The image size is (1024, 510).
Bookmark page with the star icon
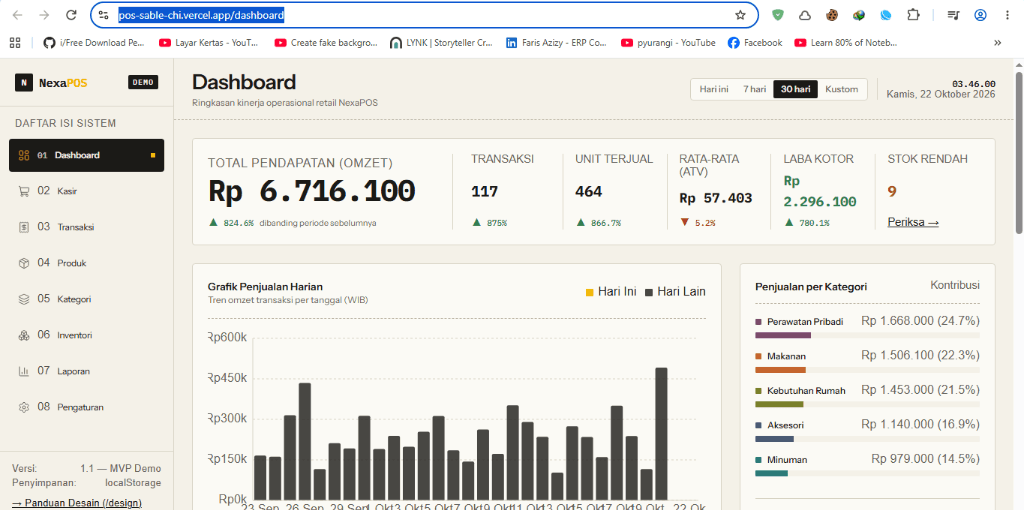pyautogui.click(x=740, y=15)
